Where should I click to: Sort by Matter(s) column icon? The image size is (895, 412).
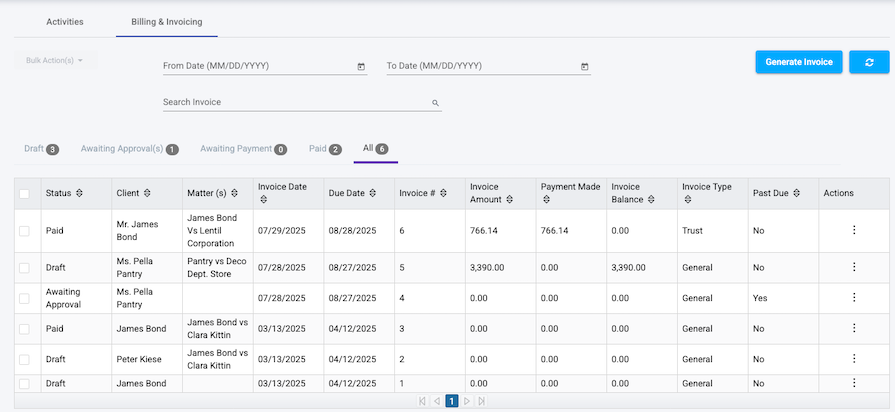coord(234,193)
